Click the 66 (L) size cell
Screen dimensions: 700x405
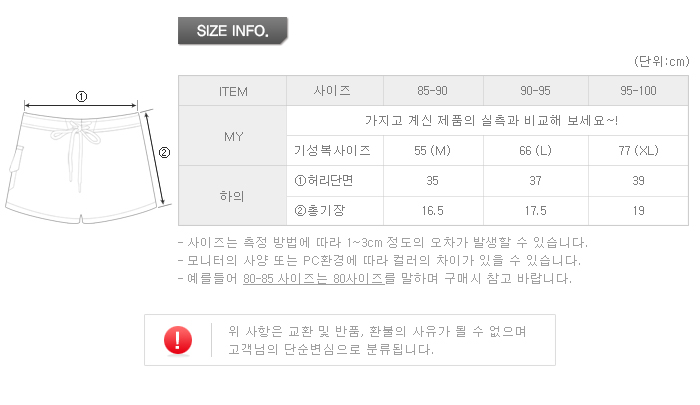pyautogui.click(x=535, y=151)
